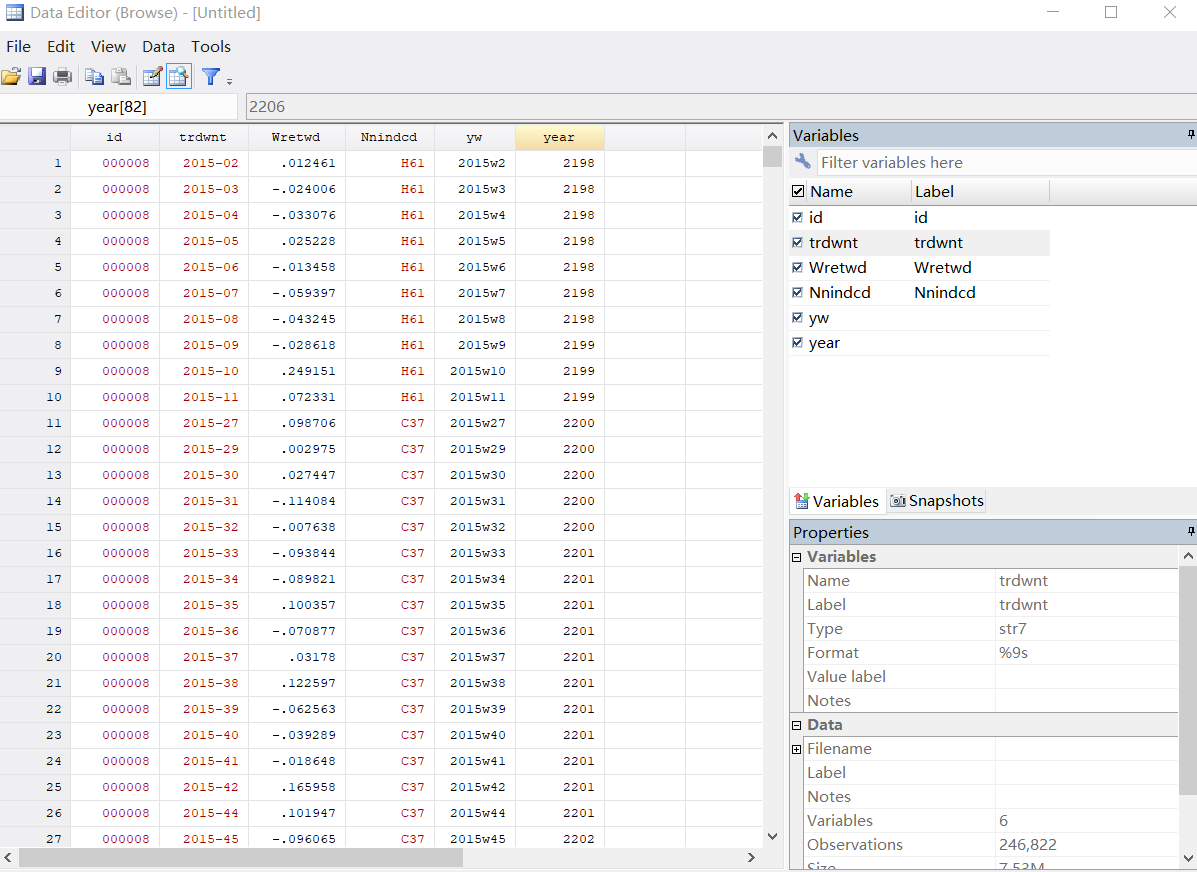Click the Print toolbar icon
This screenshot has height=872, width=1197.
point(63,77)
